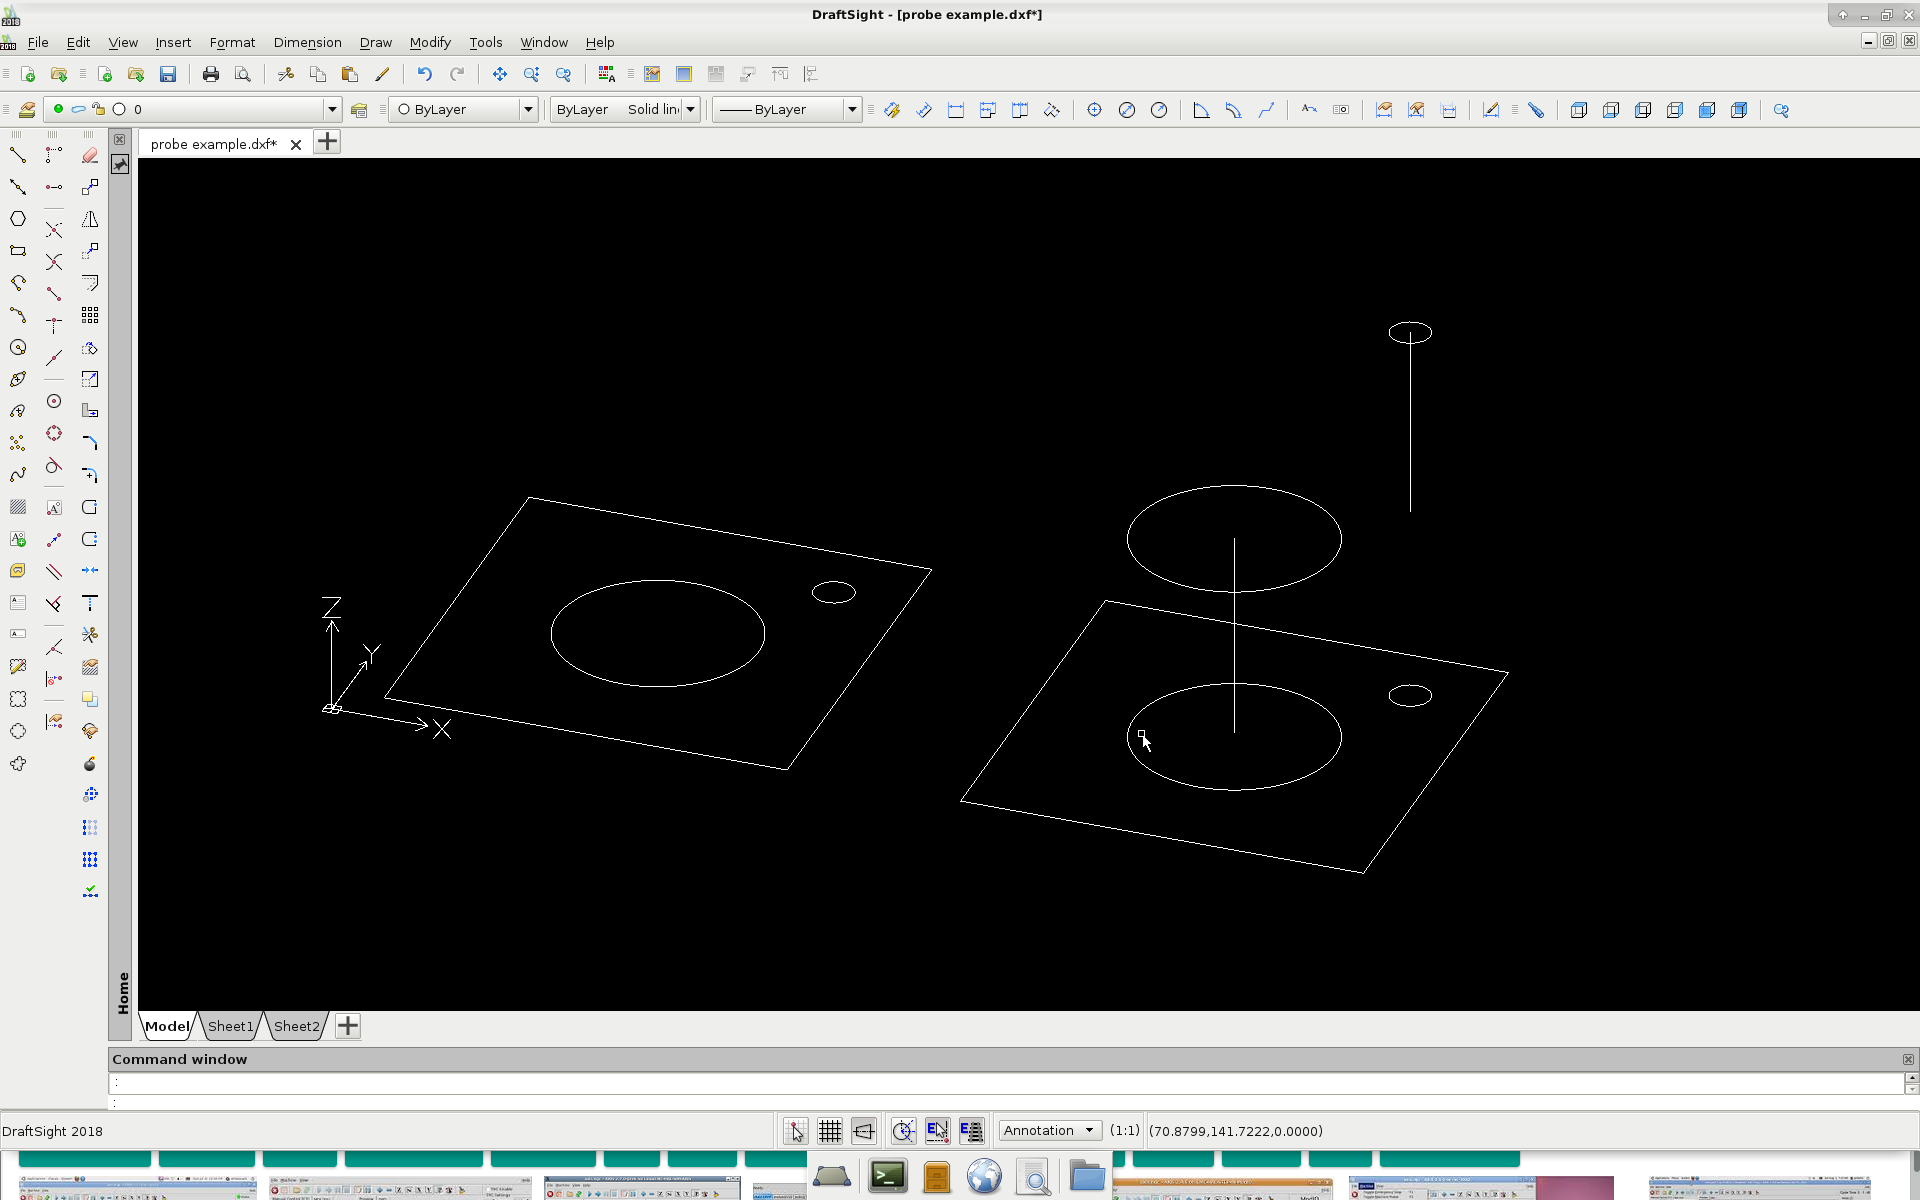Add a new sheet tab
Screen dimensions: 1920x1200
click(x=348, y=1026)
